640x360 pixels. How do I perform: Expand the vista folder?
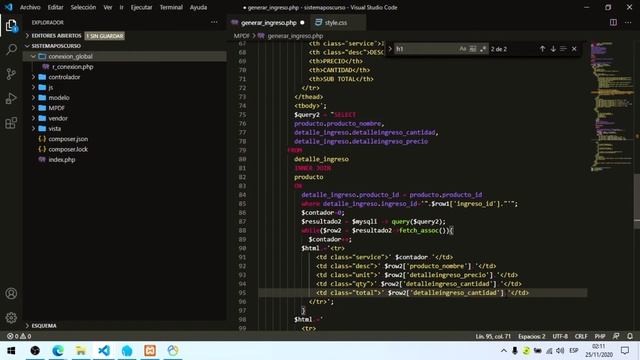(33, 129)
